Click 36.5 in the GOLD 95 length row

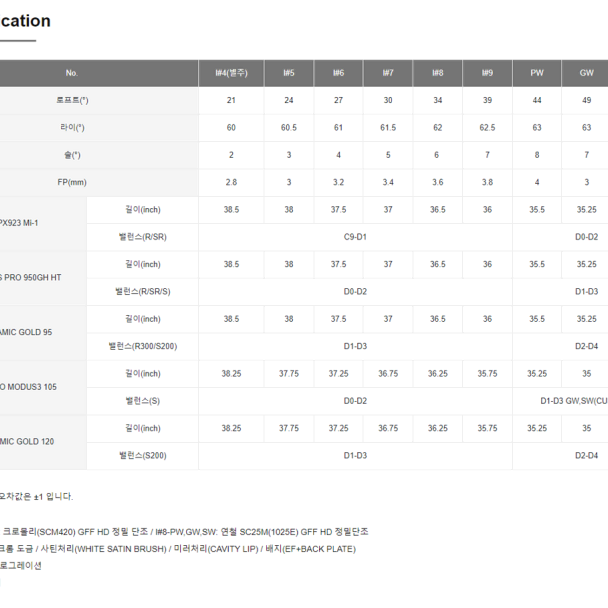438,319
